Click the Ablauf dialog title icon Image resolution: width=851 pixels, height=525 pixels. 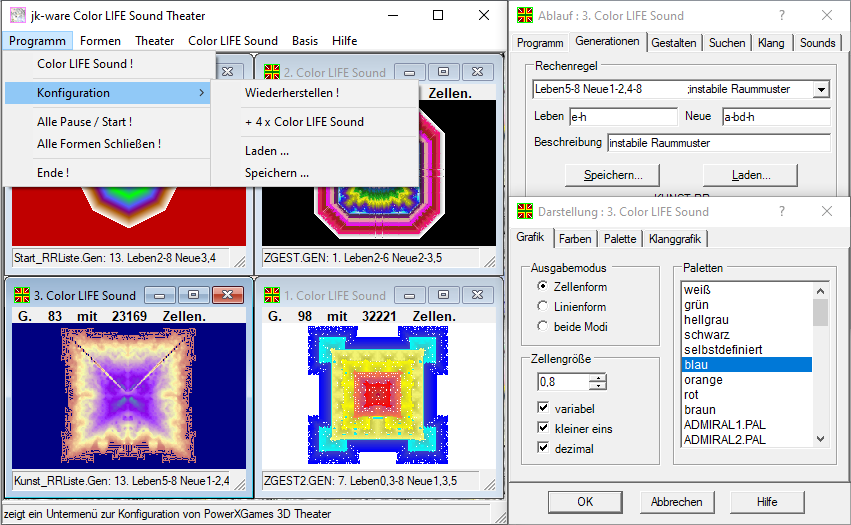[525, 15]
